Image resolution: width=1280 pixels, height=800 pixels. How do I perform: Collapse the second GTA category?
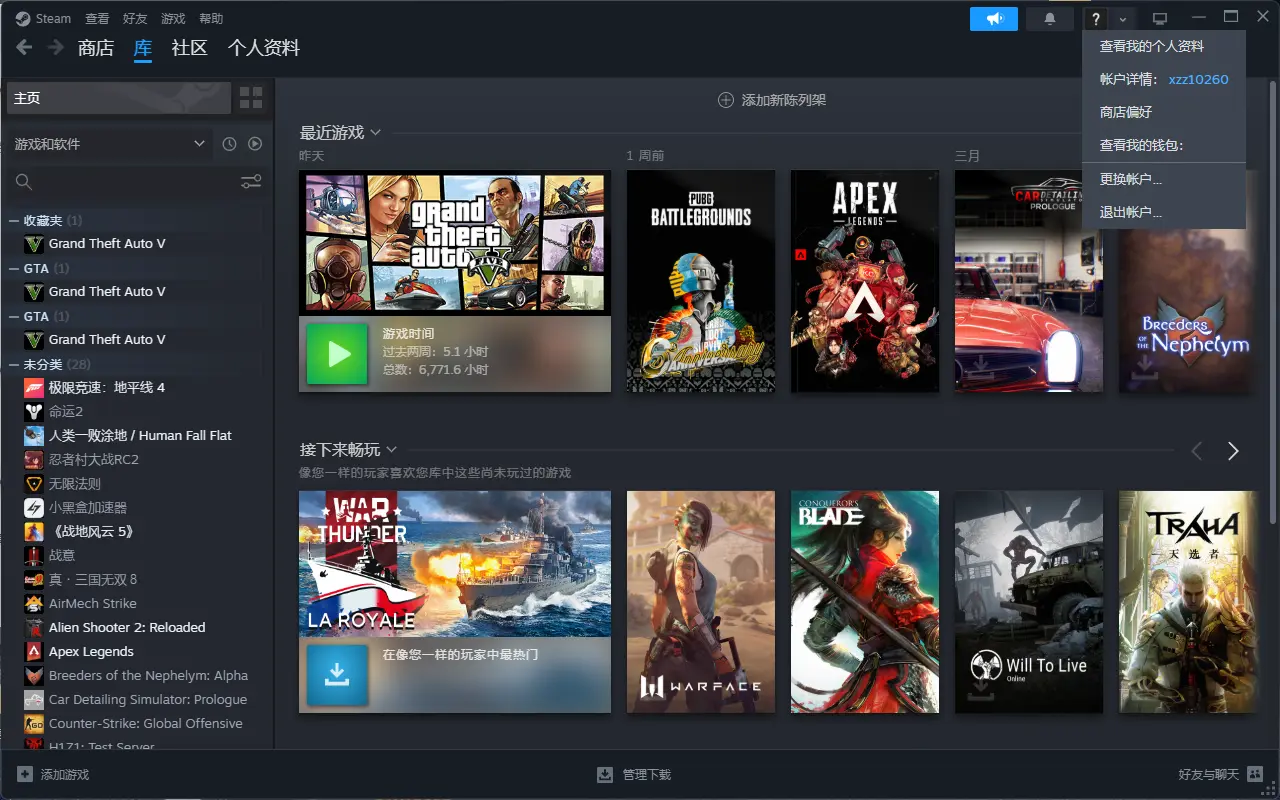pyautogui.click(x=14, y=316)
